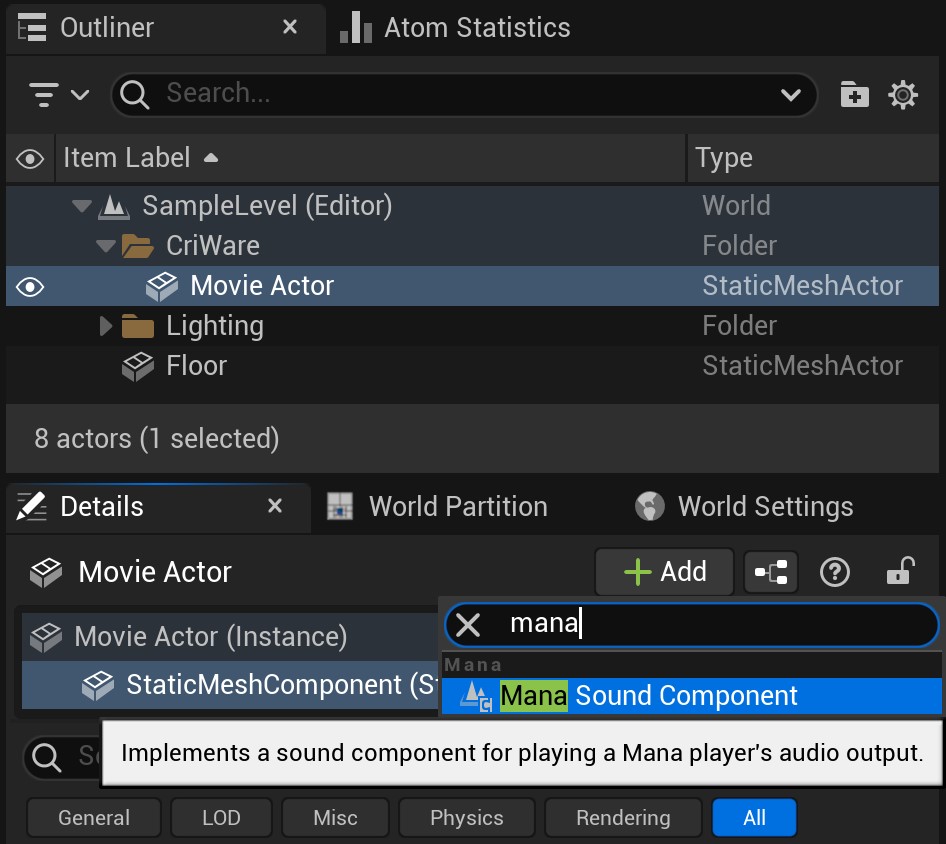
Task: Expand the Lighting folder
Action: click(x=104, y=325)
